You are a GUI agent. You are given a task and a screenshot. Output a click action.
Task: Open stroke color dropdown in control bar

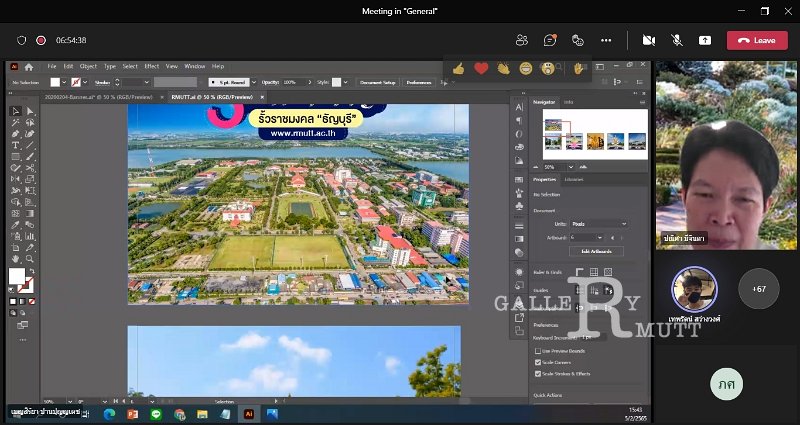[x=85, y=82]
